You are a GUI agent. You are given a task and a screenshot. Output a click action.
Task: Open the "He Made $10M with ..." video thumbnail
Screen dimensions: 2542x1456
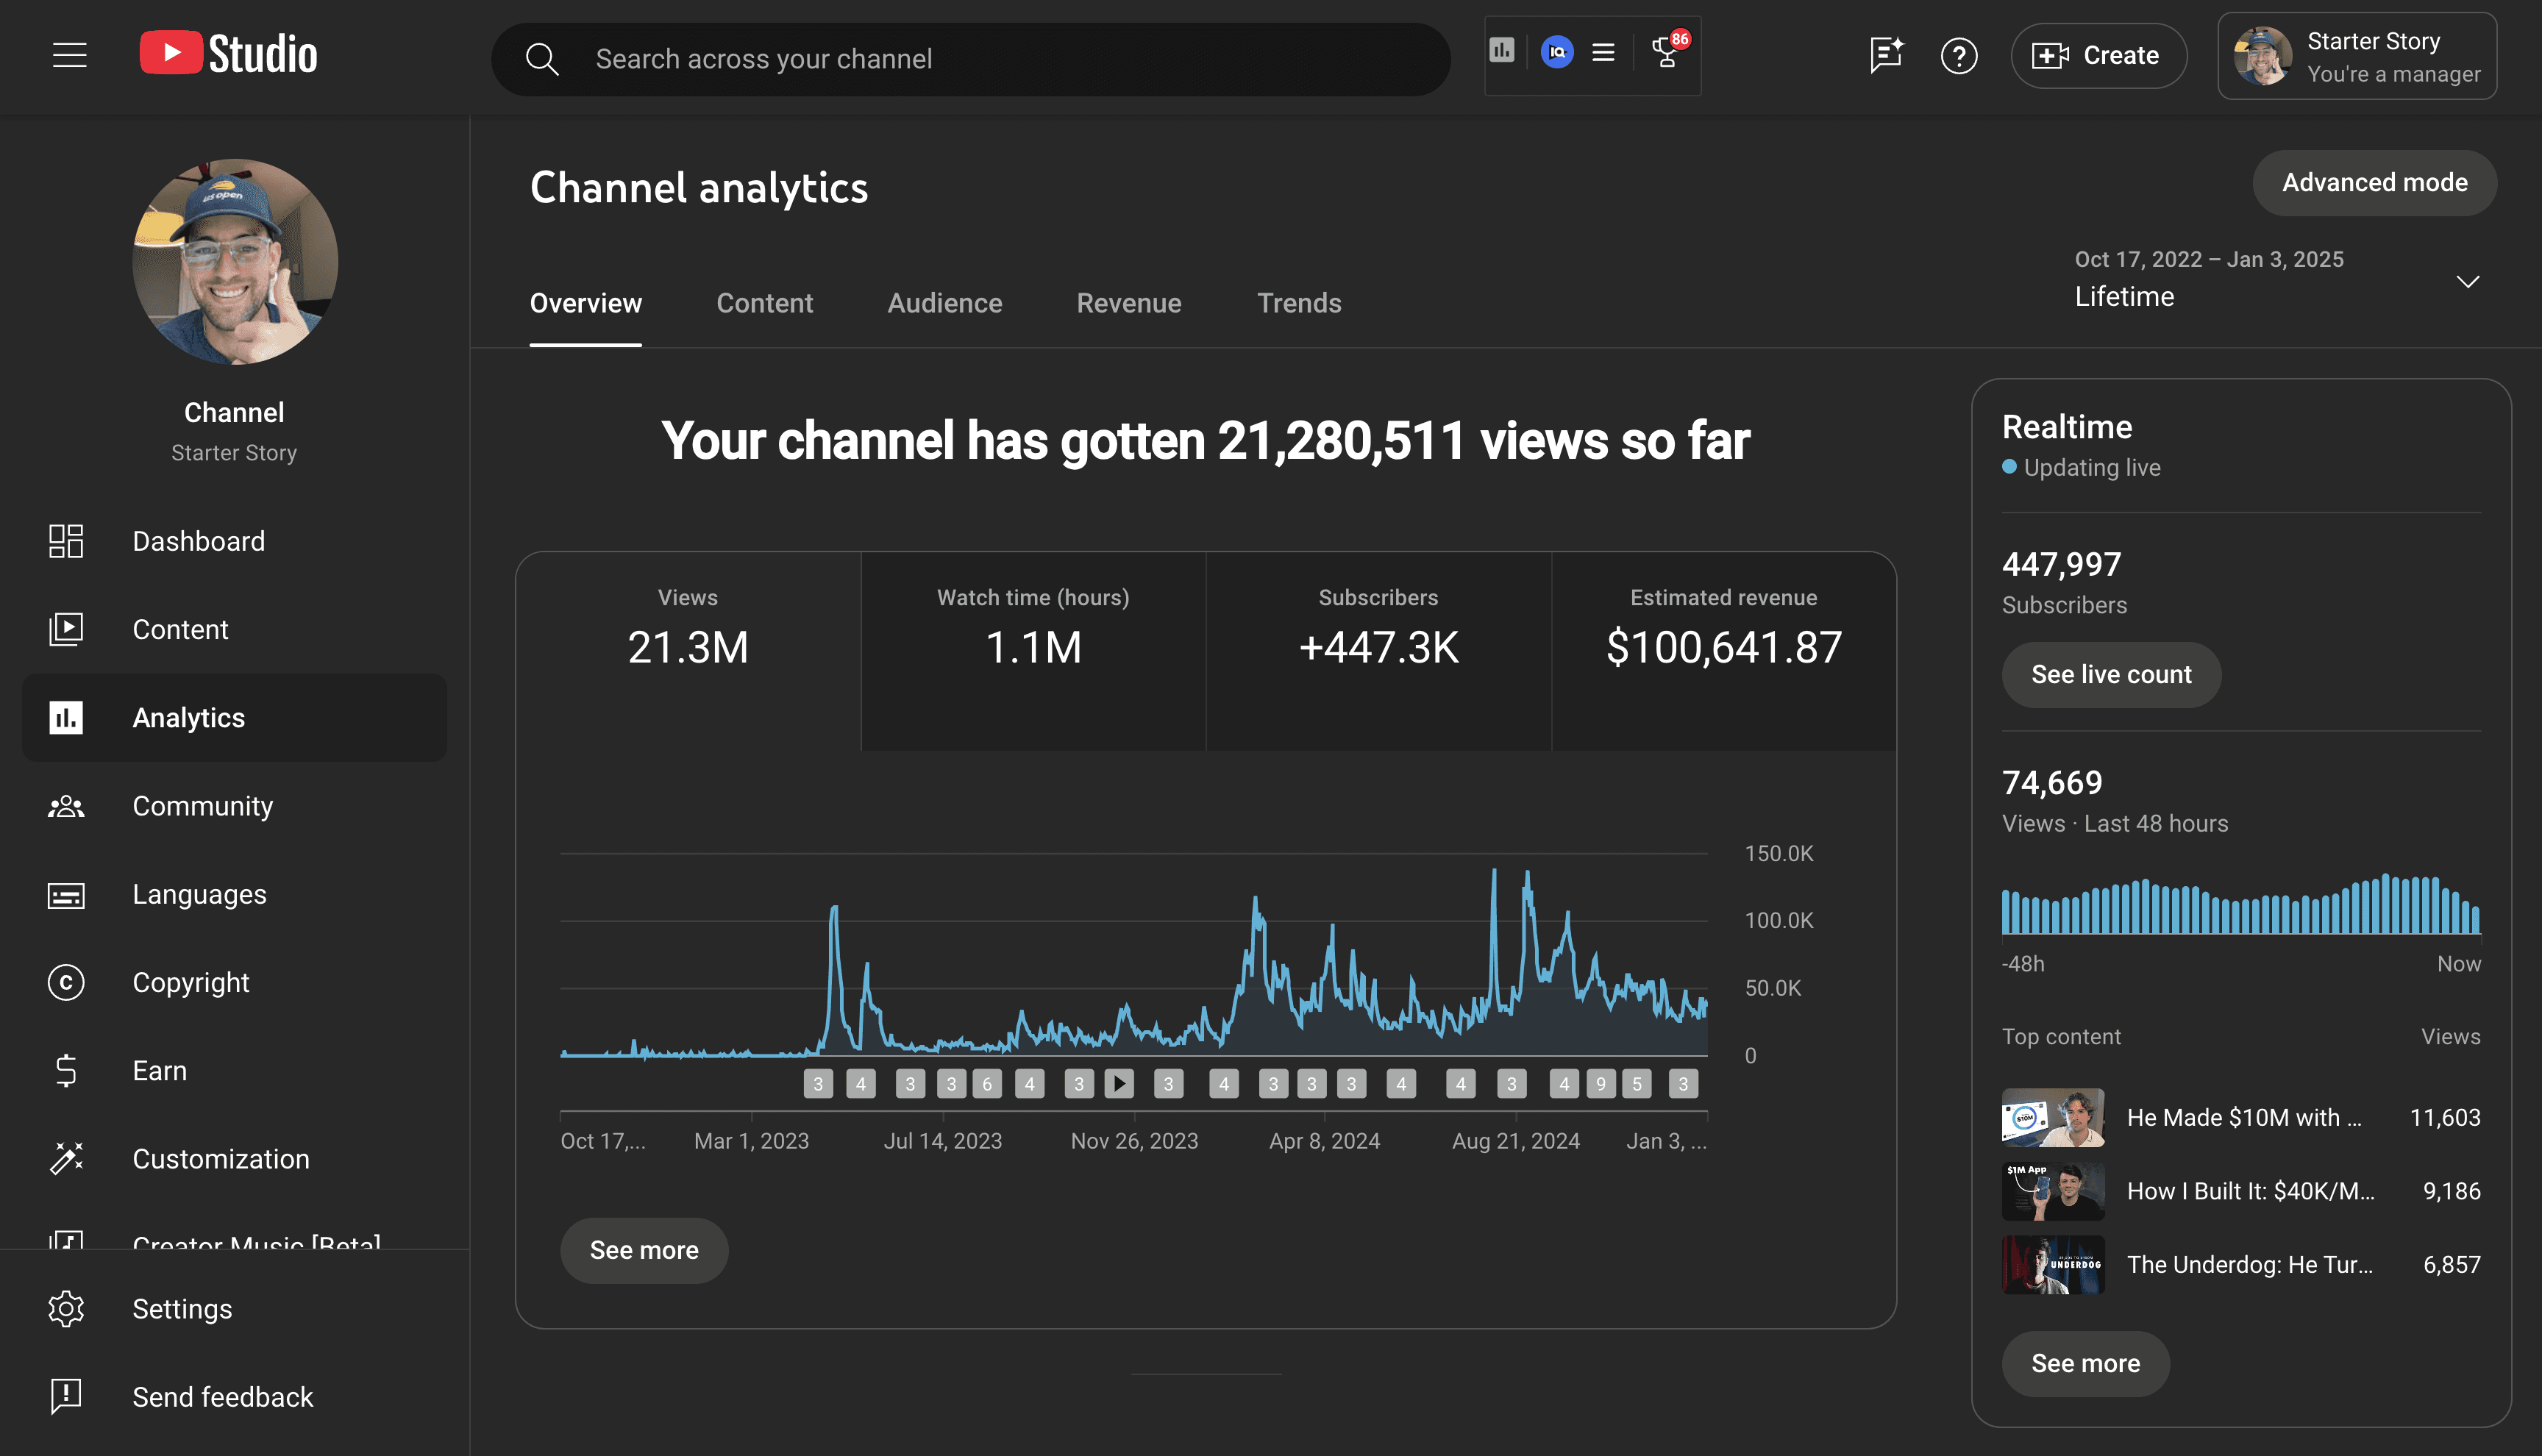tap(2053, 1118)
